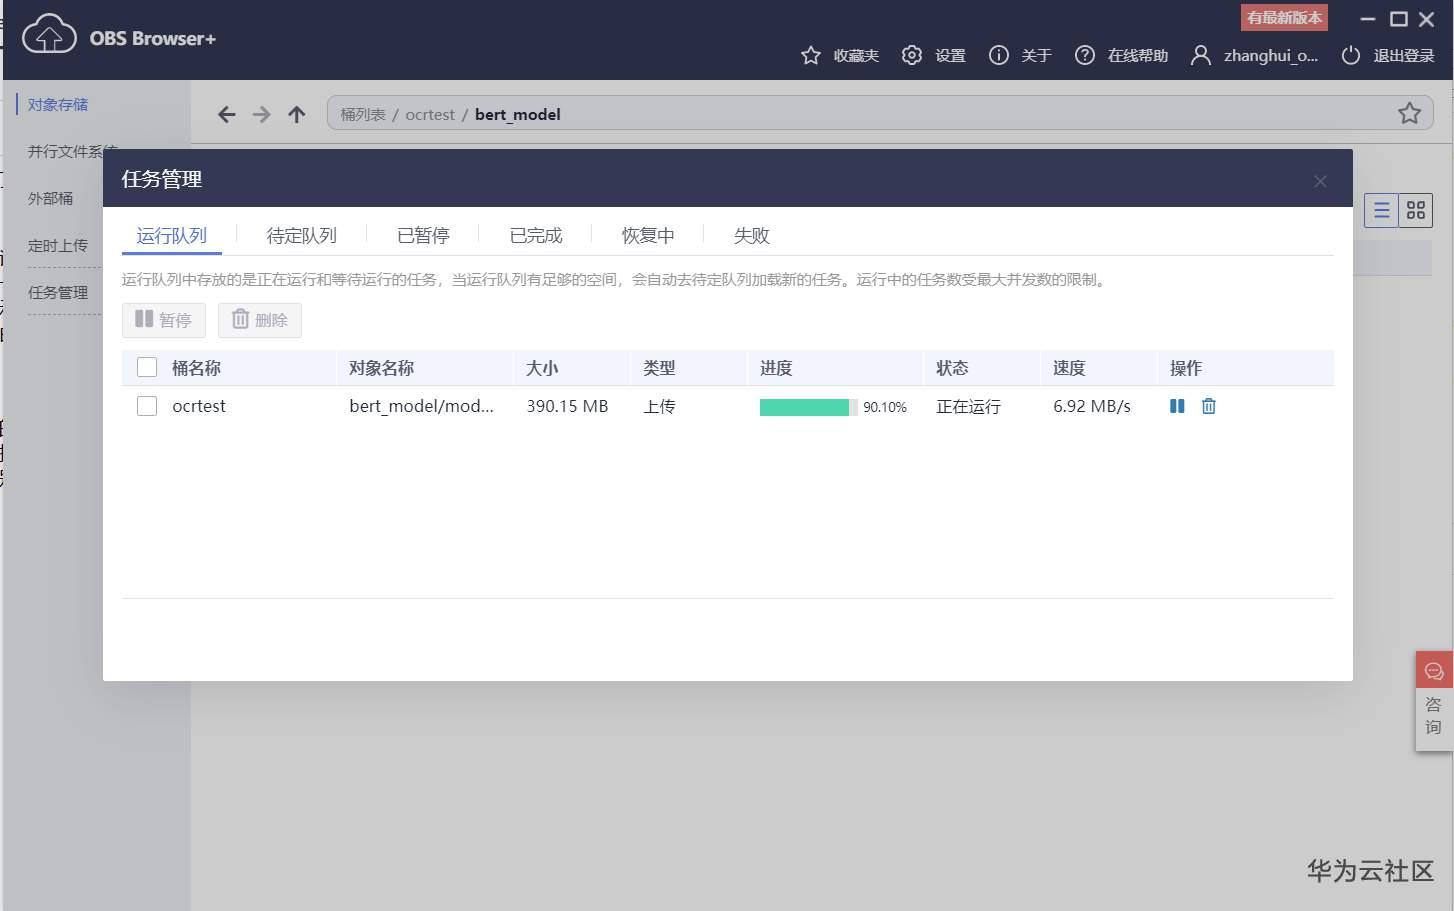Image resolution: width=1454 pixels, height=911 pixels.
Task: Go forward with the right arrow
Action: point(262,114)
